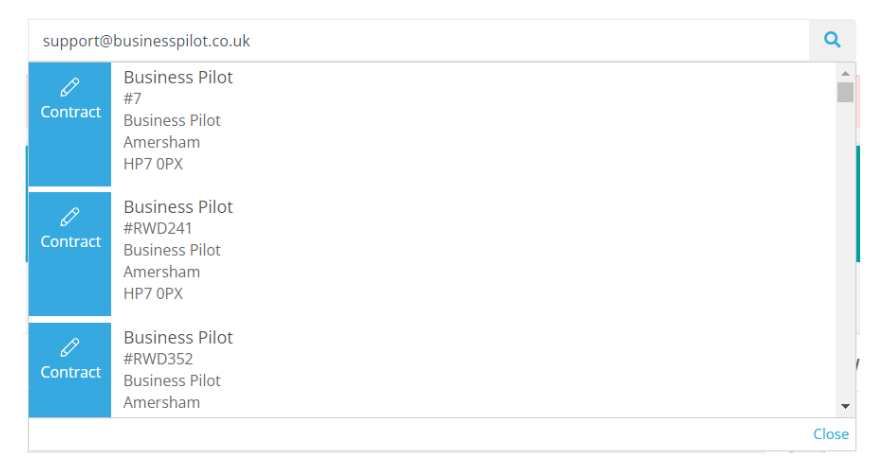Open the Contract button for #RWD352

click(70, 370)
